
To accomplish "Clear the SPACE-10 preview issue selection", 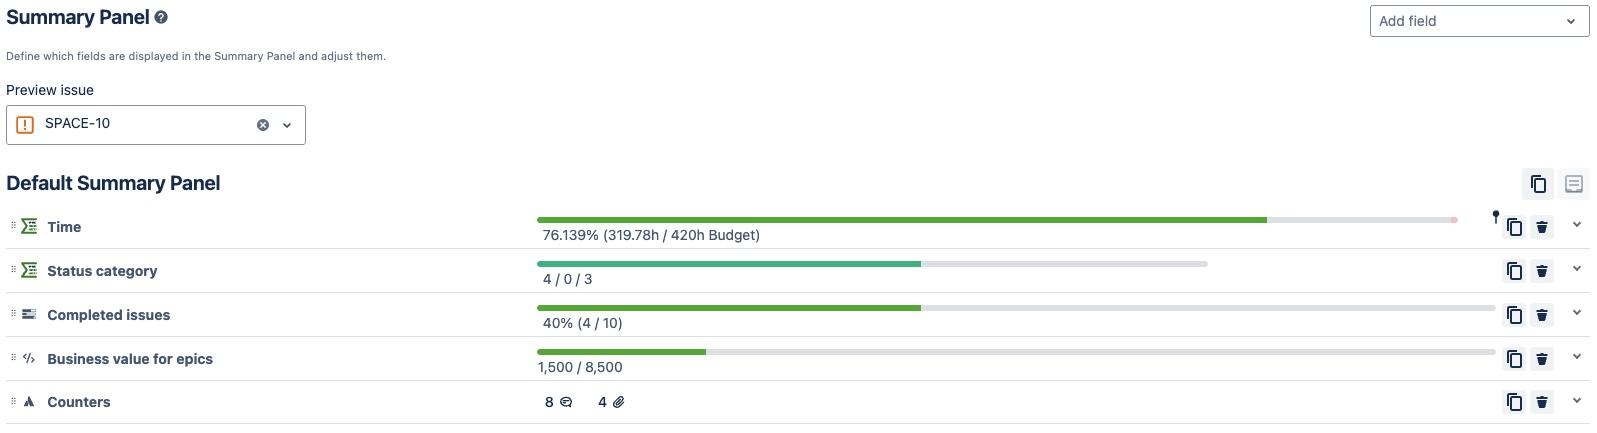I will pos(263,125).
